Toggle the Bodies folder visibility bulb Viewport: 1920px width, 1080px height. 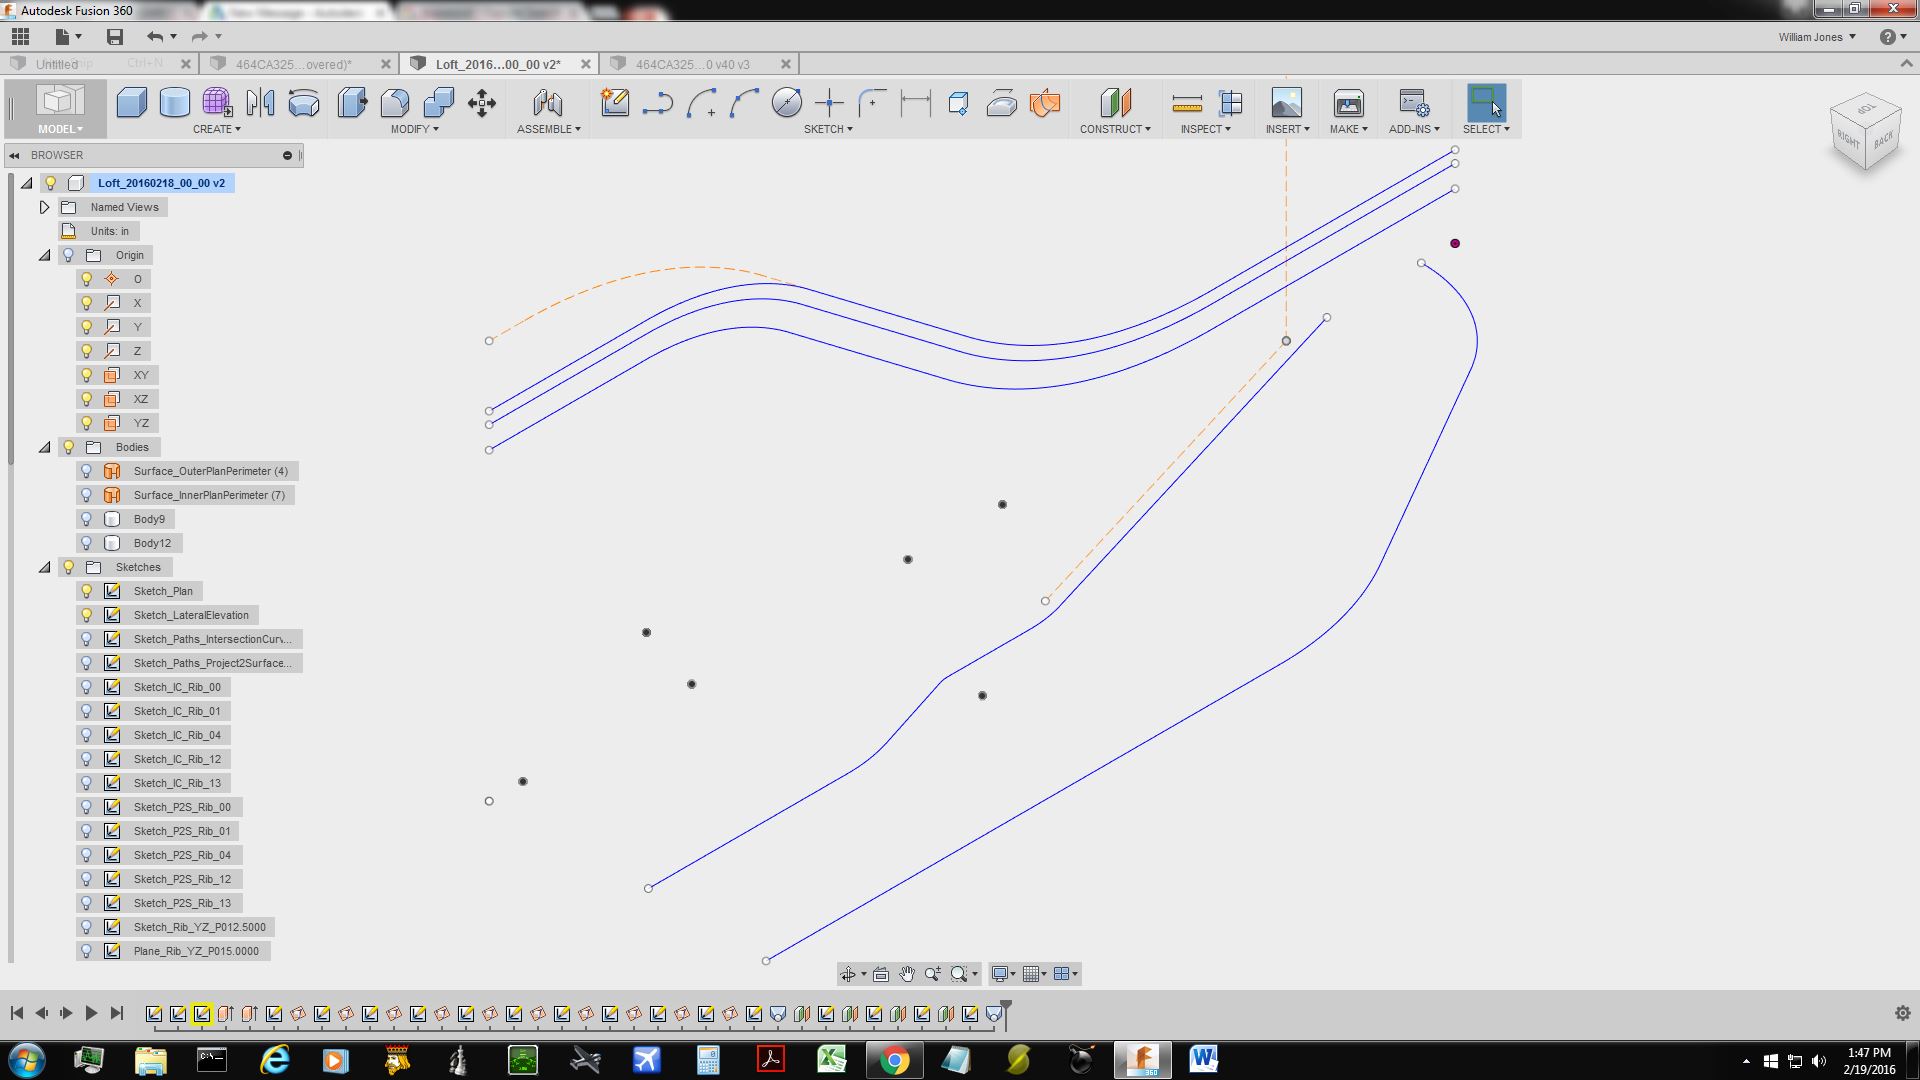[69, 447]
